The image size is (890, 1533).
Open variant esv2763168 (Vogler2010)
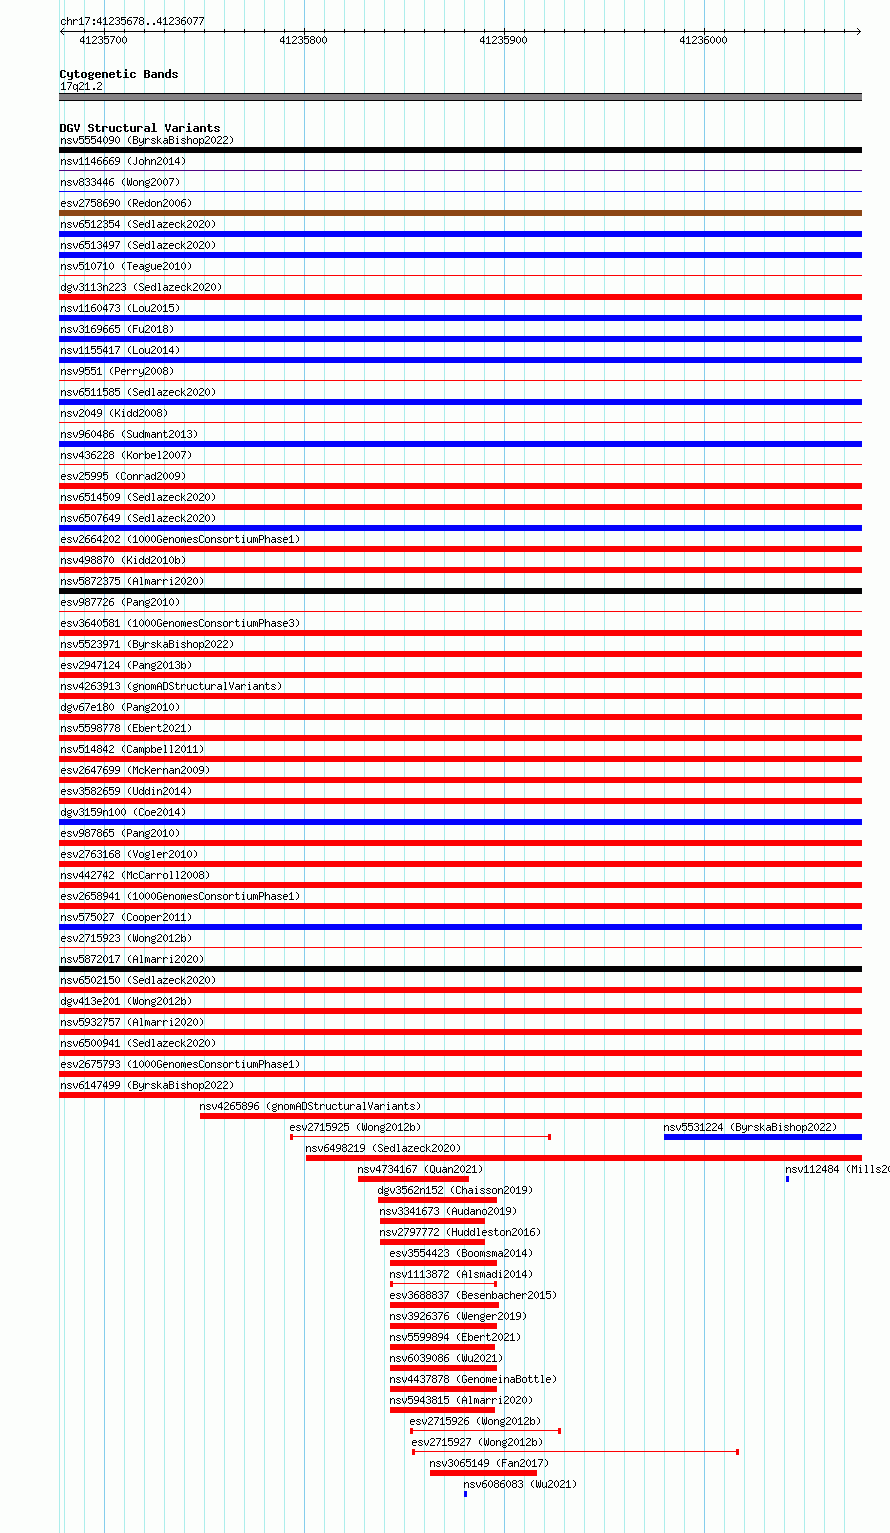(129, 854)
